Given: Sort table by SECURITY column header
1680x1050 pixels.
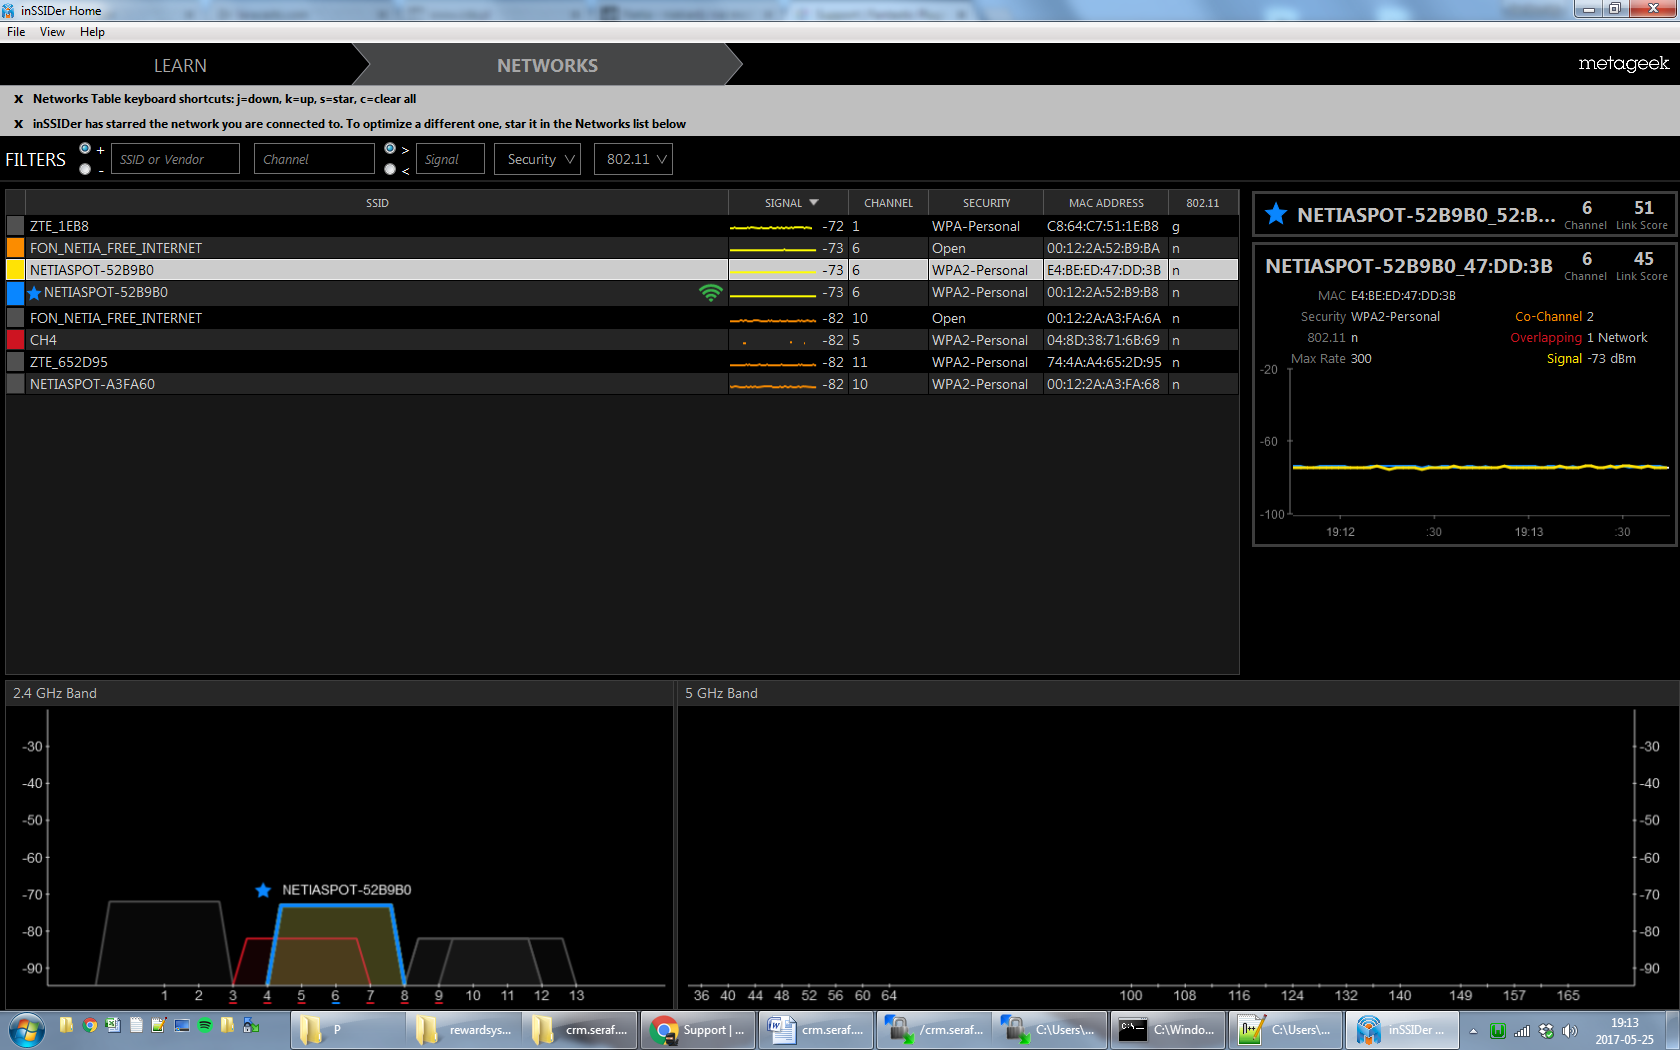Looking at the screenshot, I should click(986, 202).
